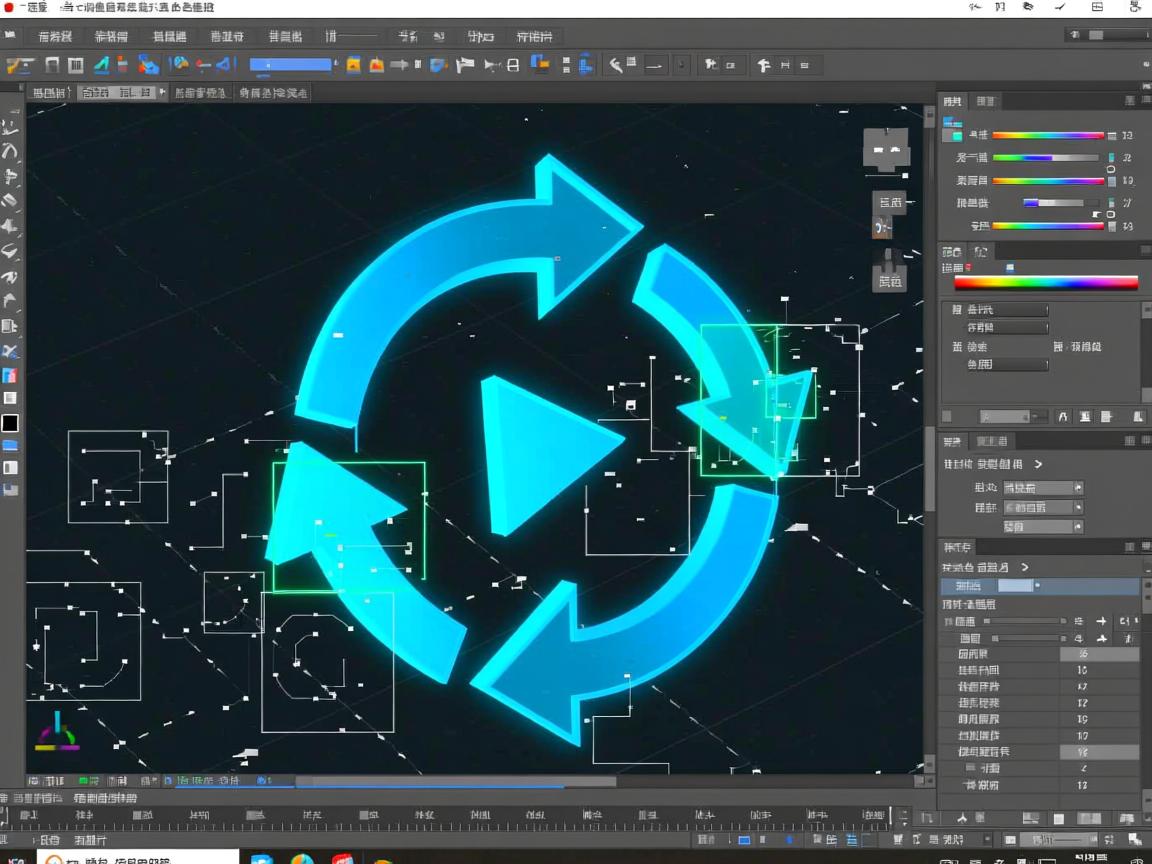This screenshot has width=1152, height=864.
Task: Open the second dropdown in middle properties panel
Action: click(x=1042, y=507)
